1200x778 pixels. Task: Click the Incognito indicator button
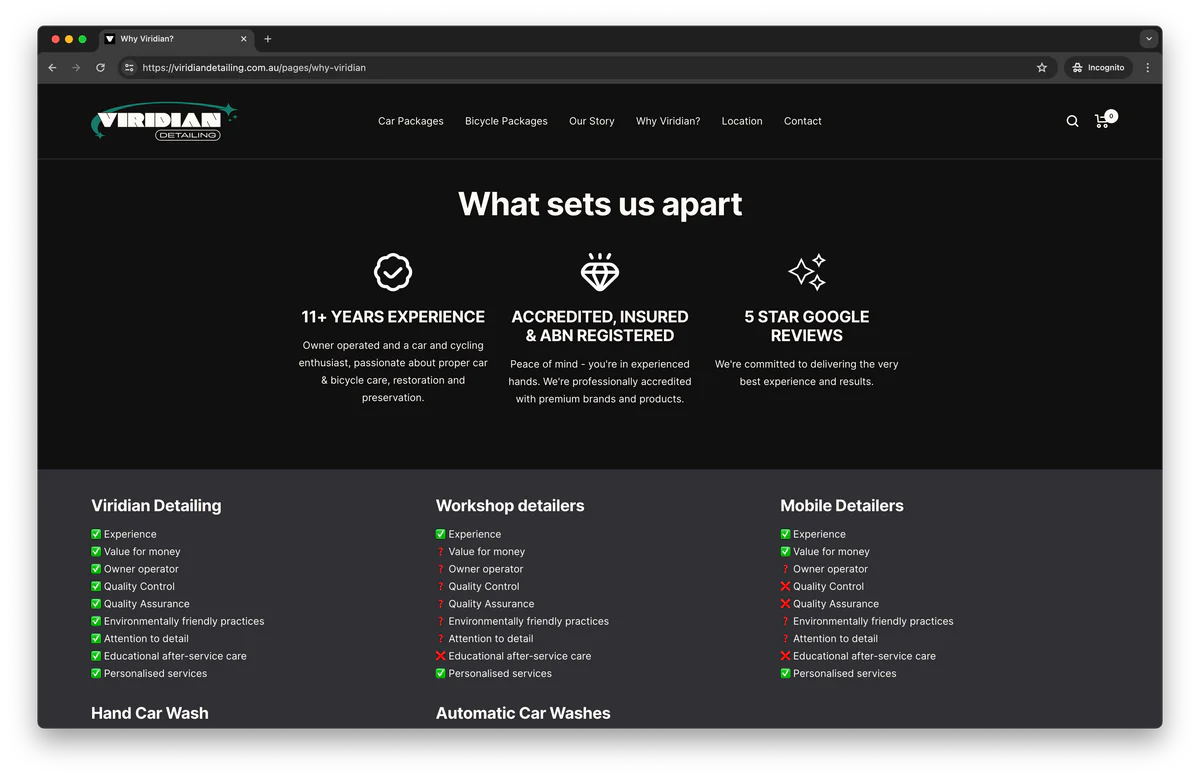pyautogui.click(x=1098, y=68)
